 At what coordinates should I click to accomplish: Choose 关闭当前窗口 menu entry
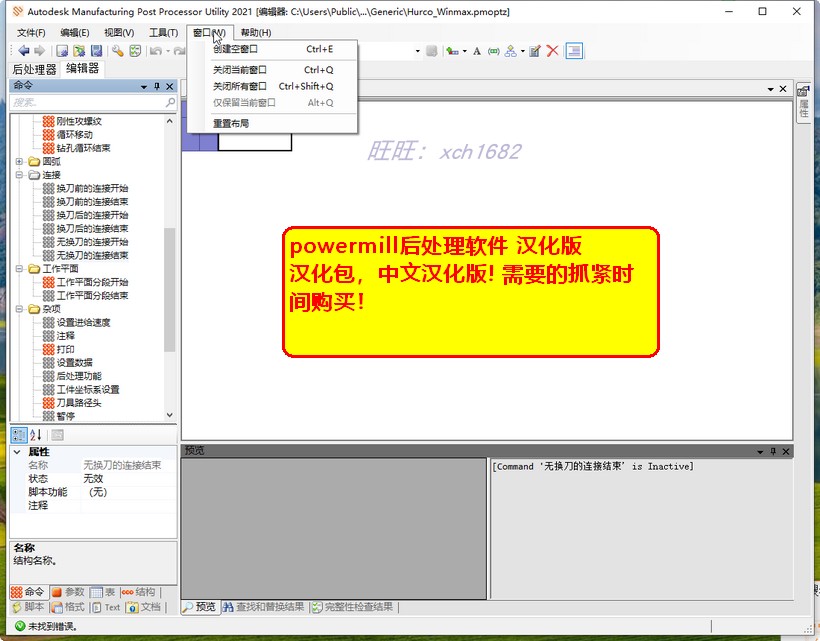point(272,70)
